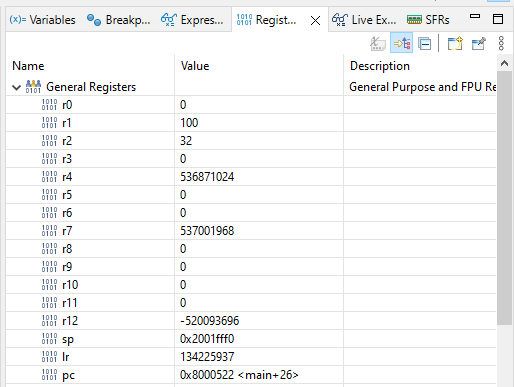Select register r10 row
The image size is (514, 387).
pos(251,285)
